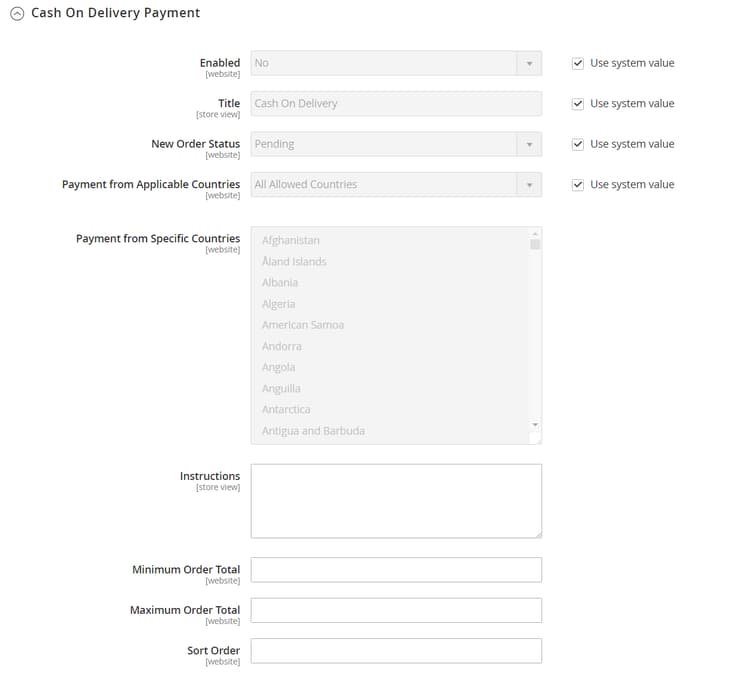Open the Enabled dropdown
Image resolution: width=750 pixels, height=680 pixels.
point(396,63)
